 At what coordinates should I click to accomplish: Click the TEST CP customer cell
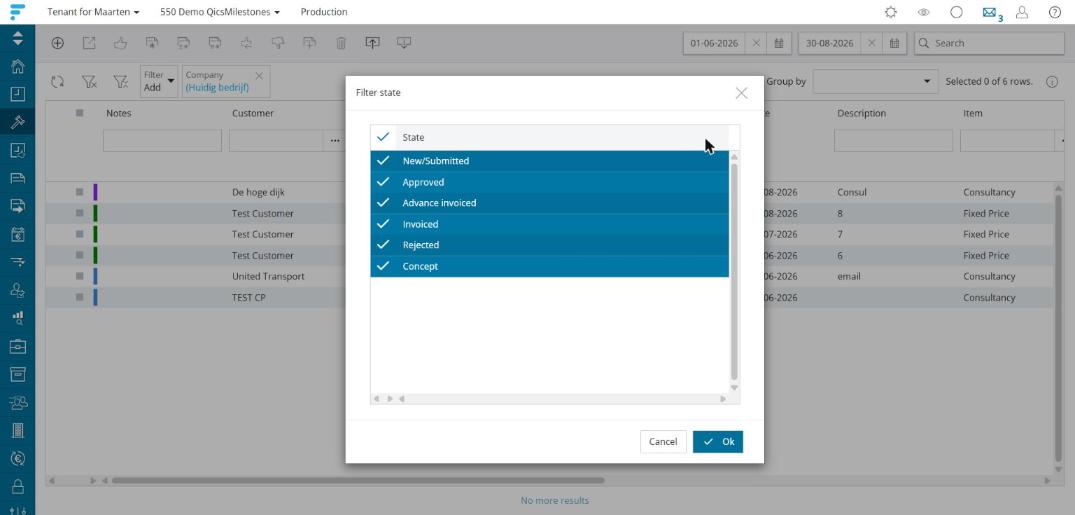(248, 298)
